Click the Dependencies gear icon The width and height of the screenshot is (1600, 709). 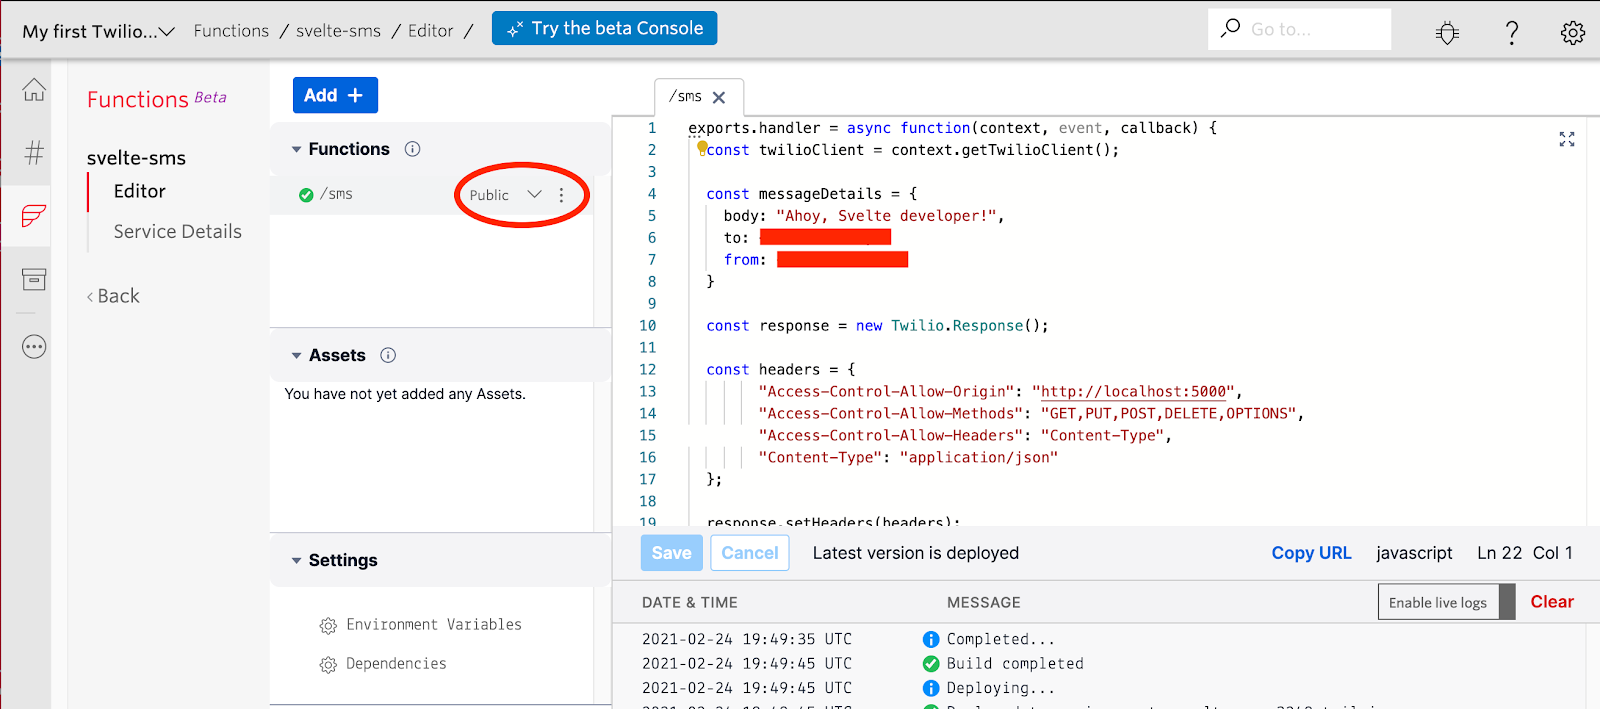pyautogui.click(x=328, y=665)
